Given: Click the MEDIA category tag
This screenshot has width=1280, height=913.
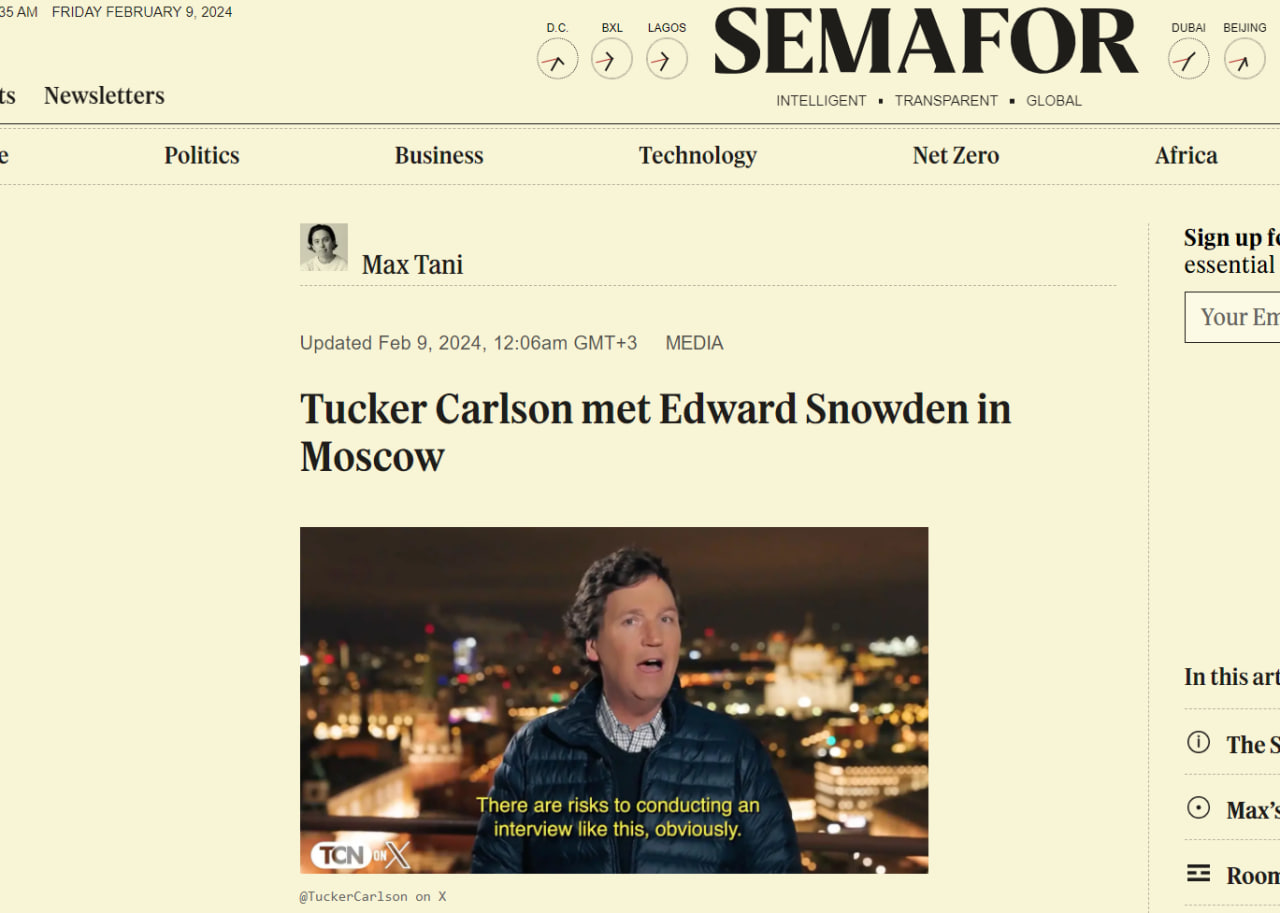Looking at the screenshot, I should (x=694, y=343).
